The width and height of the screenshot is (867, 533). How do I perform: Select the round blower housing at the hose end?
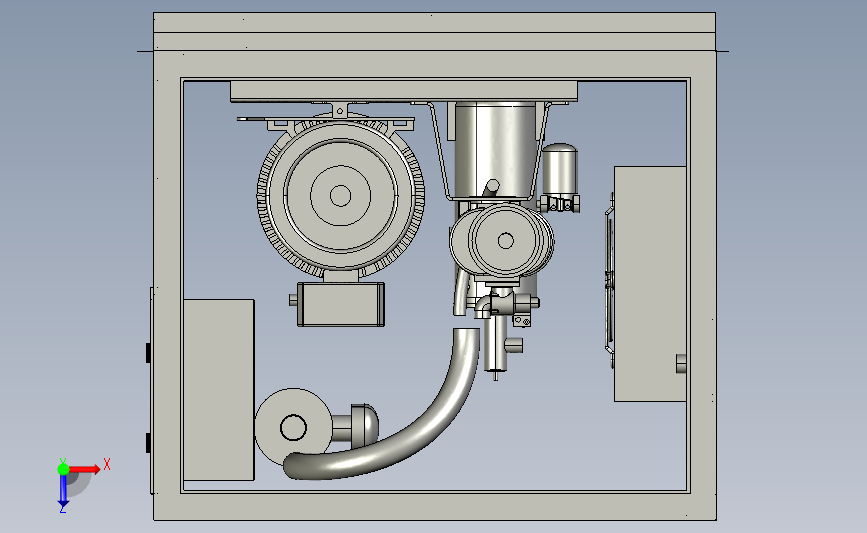pos(293,427)
